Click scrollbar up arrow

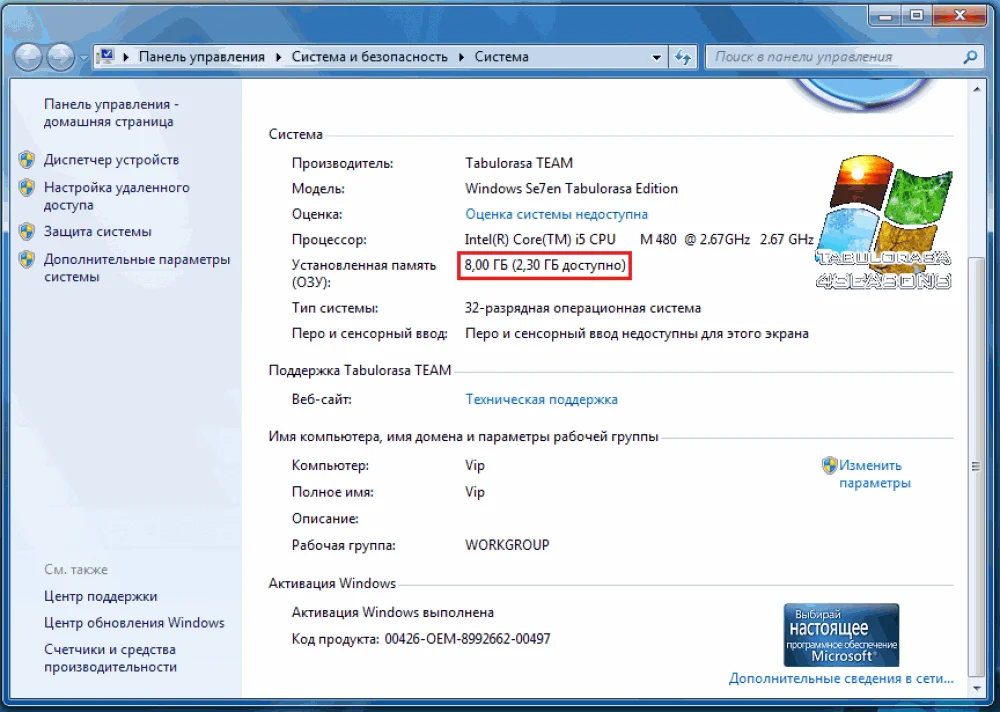[976, 91]
